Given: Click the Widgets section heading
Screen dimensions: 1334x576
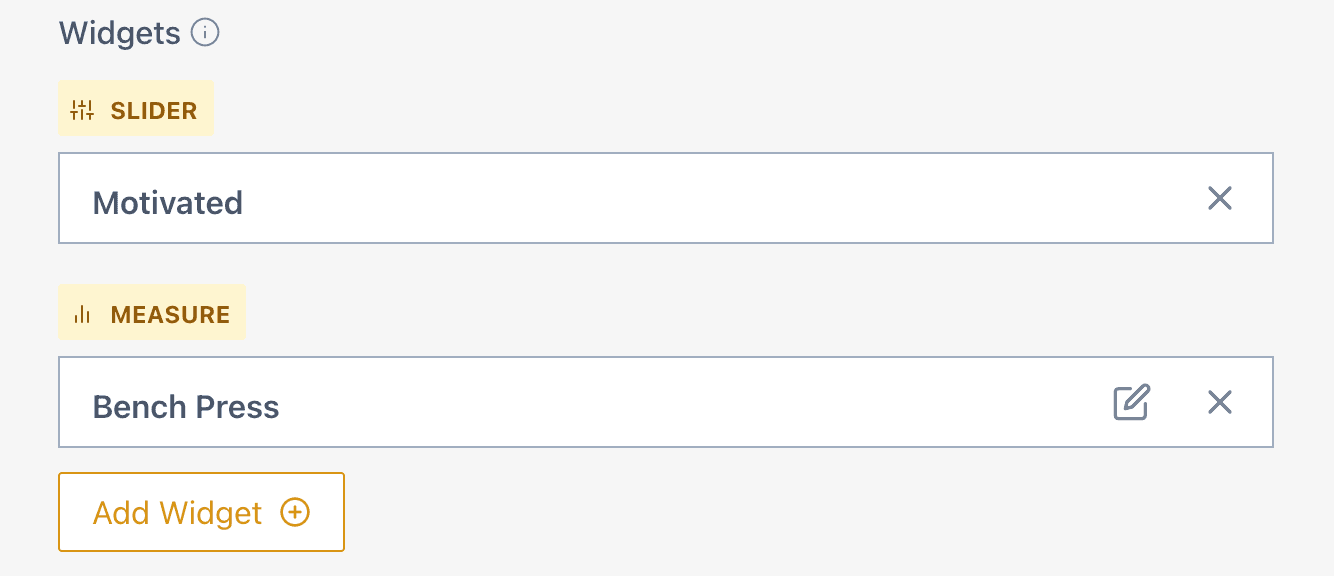Looking at the screenshot, I should pos(120,33).
